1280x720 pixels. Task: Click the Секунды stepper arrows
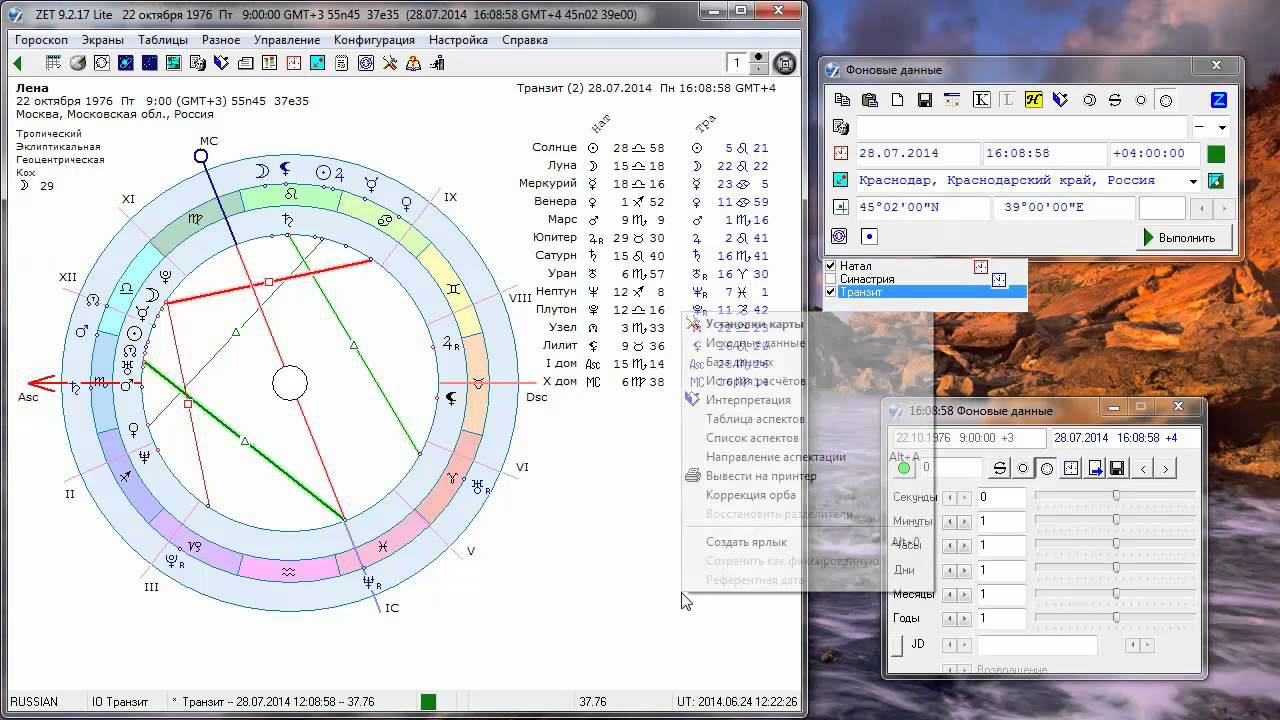tap(957, 497)
